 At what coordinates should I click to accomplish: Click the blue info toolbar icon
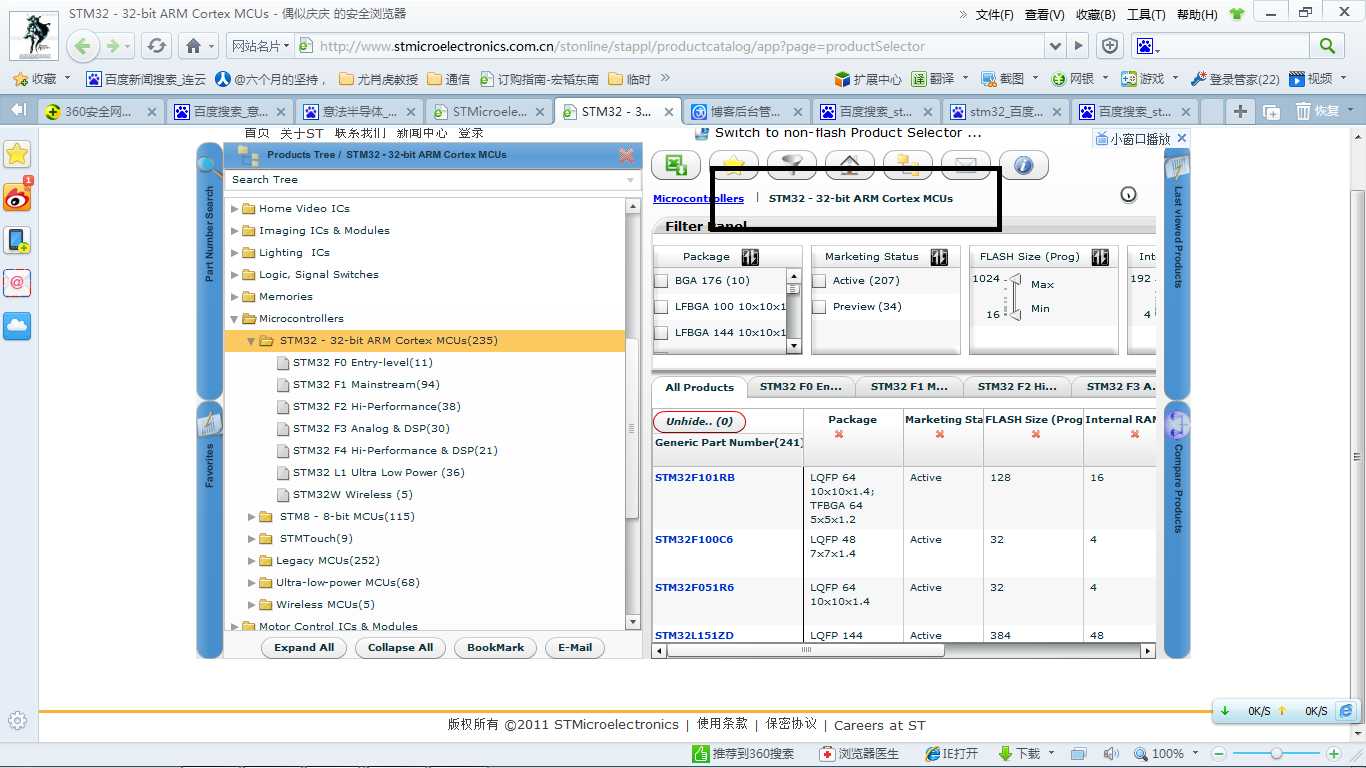point(1024,165)
